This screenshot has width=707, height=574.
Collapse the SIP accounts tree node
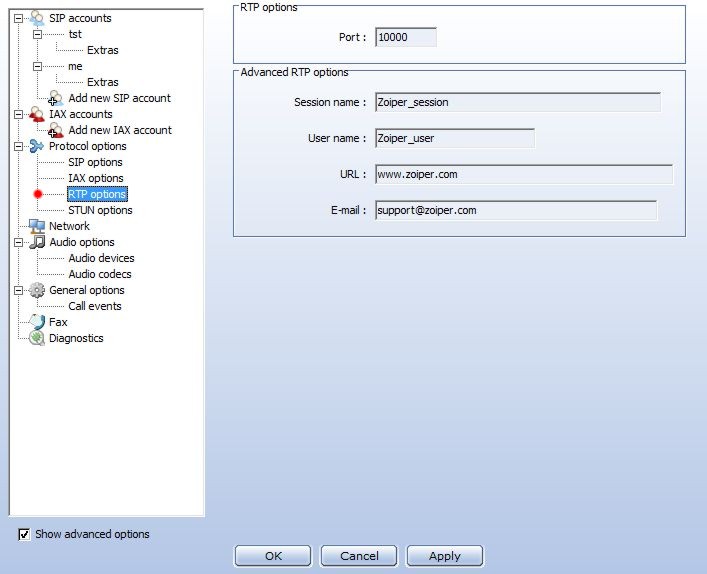pos(19,18)
